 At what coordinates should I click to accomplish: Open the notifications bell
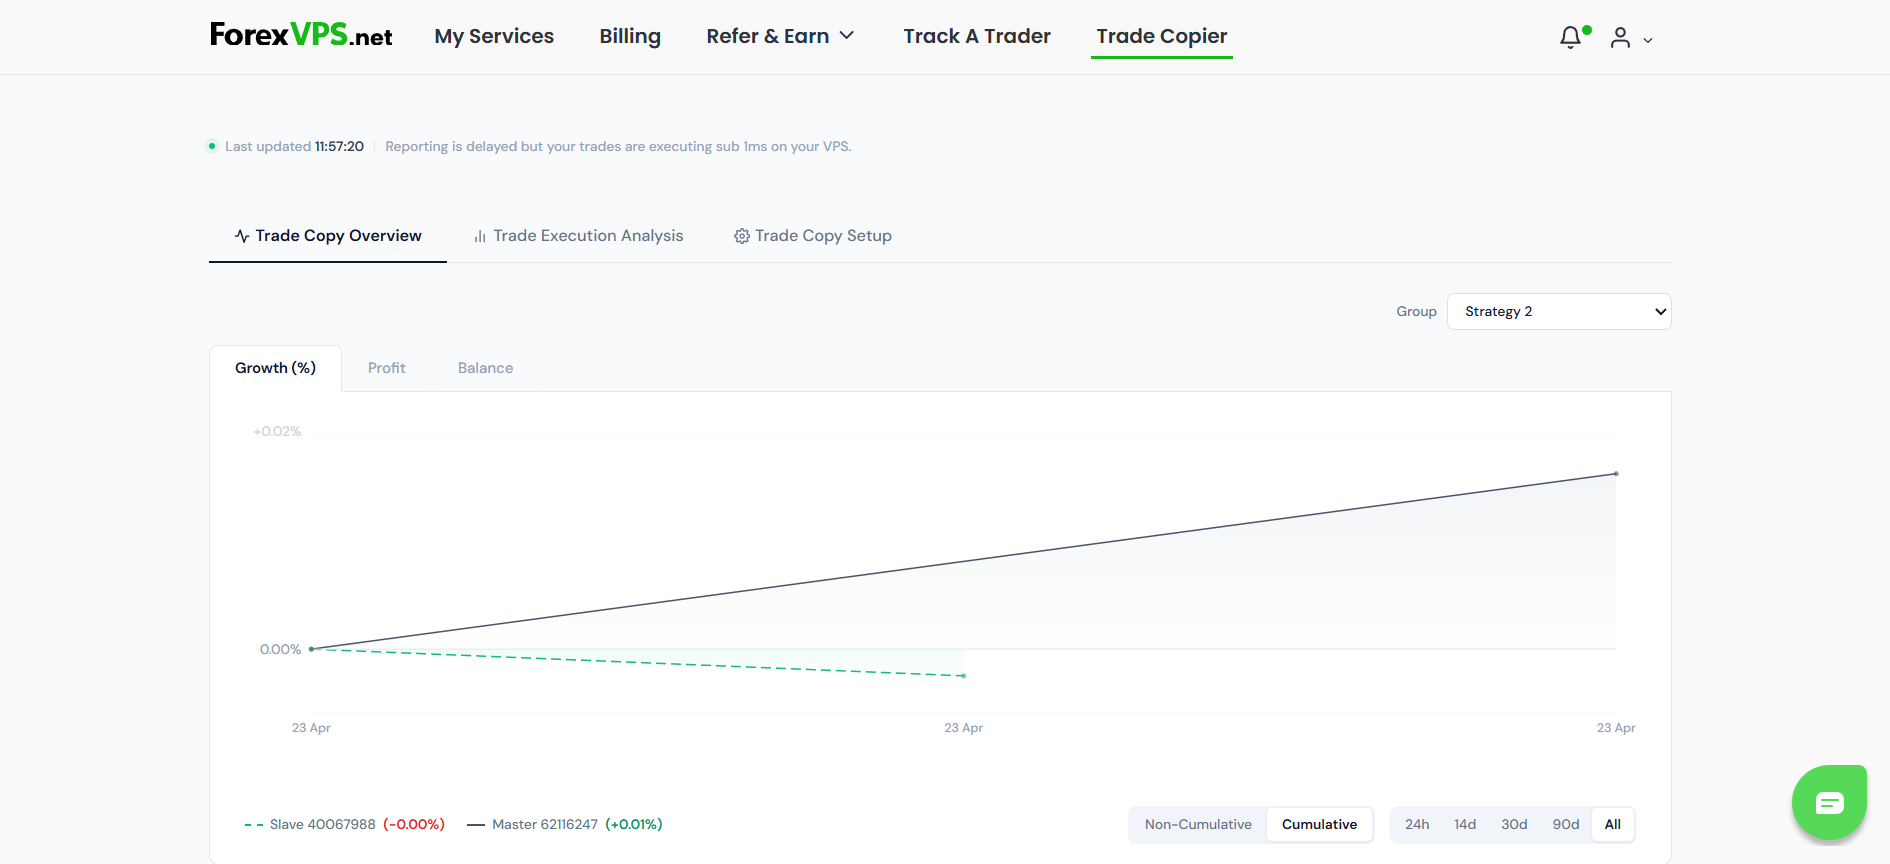[x=1572, y=38]
